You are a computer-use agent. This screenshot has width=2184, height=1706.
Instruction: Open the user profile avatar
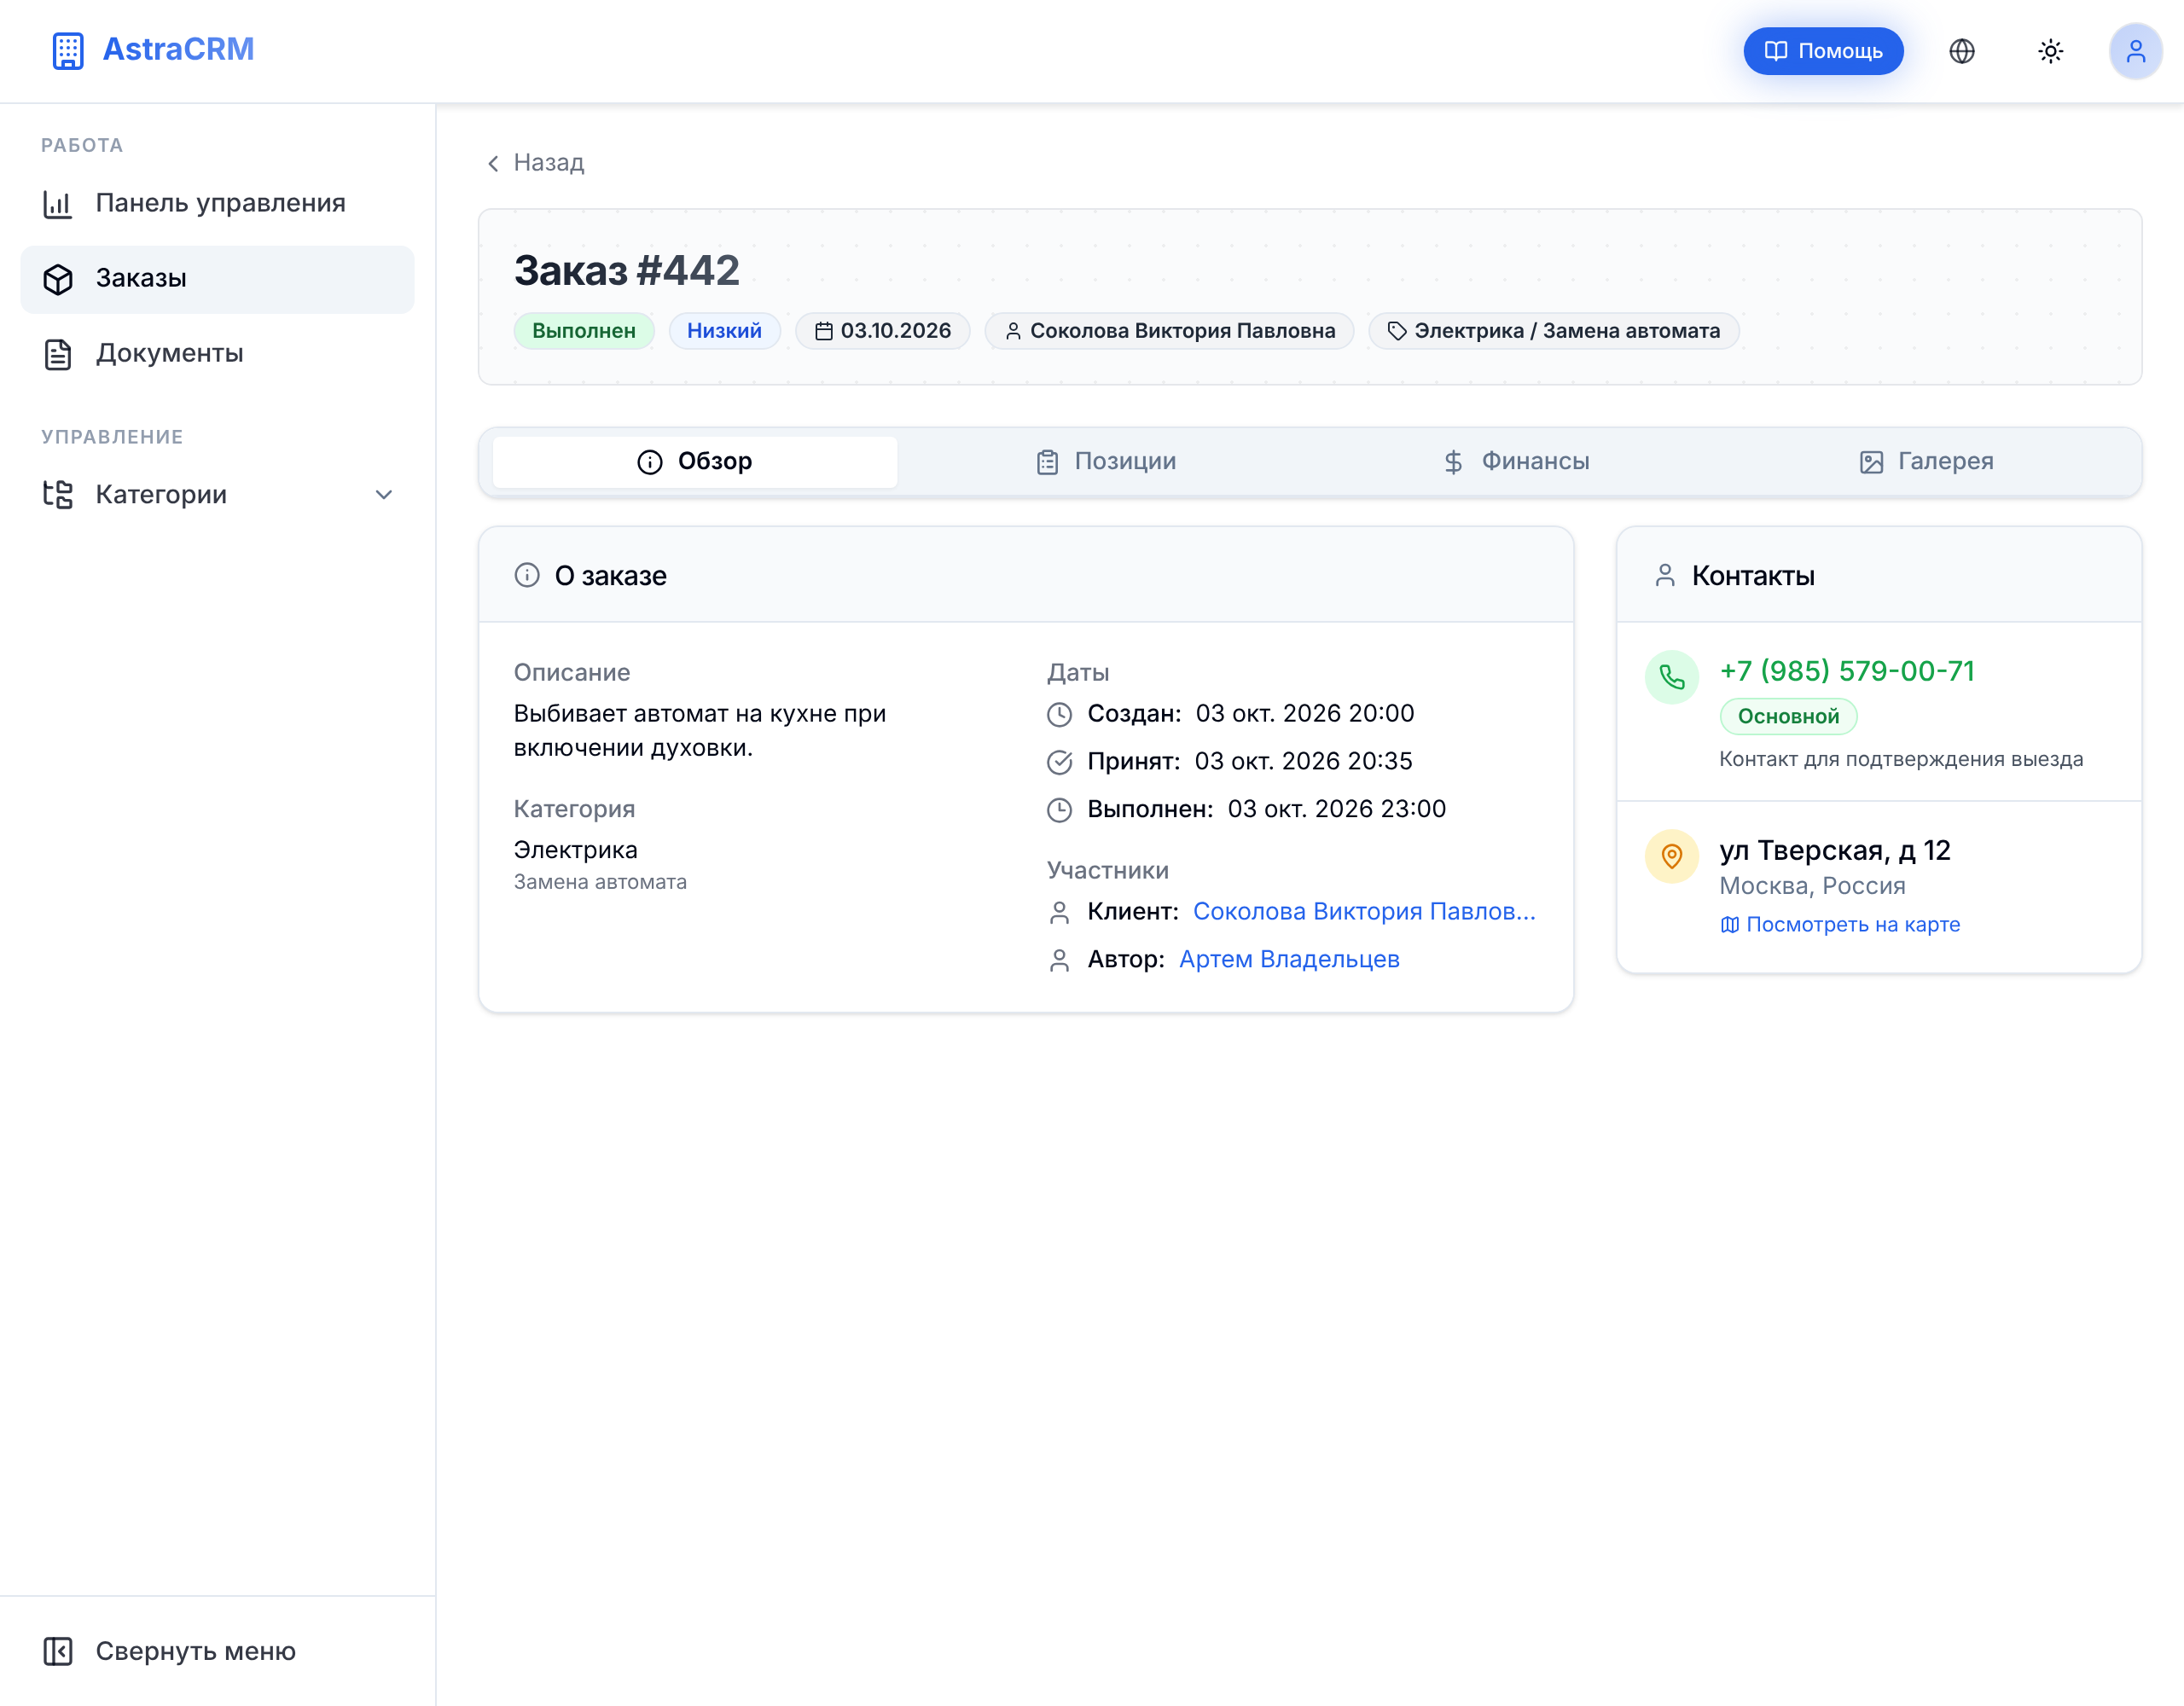[x=2136, y=51]
